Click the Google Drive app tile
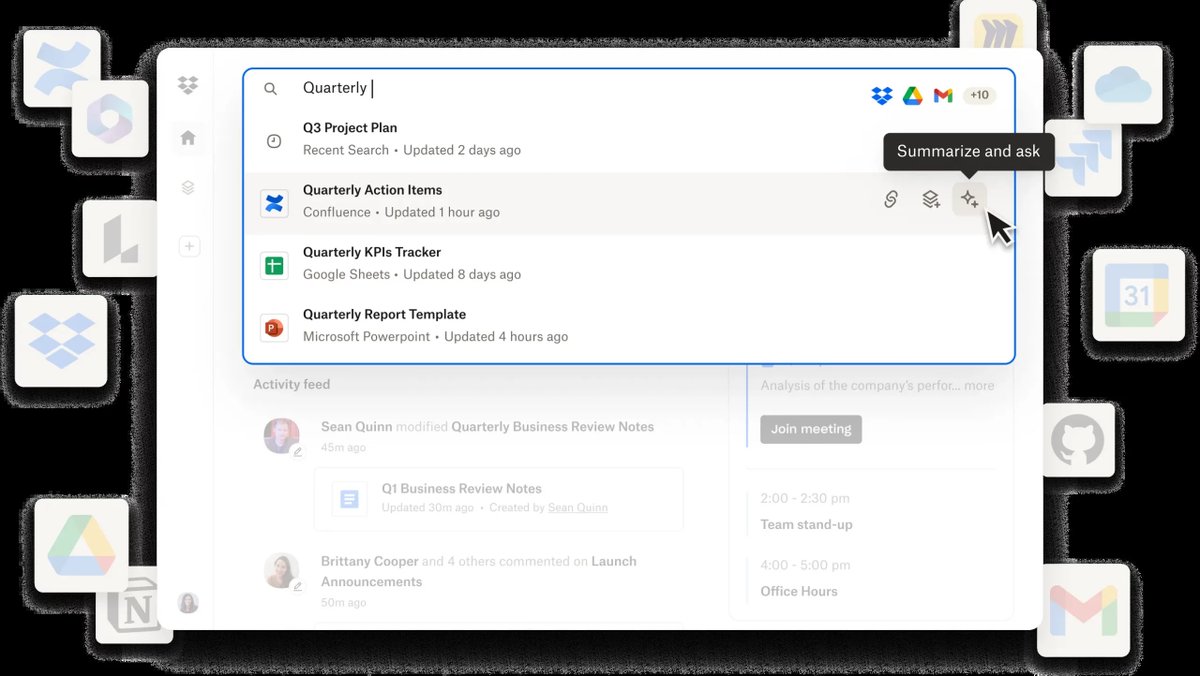The height and width of the screenshot is (676, 1200). click(x=82, y=545)
